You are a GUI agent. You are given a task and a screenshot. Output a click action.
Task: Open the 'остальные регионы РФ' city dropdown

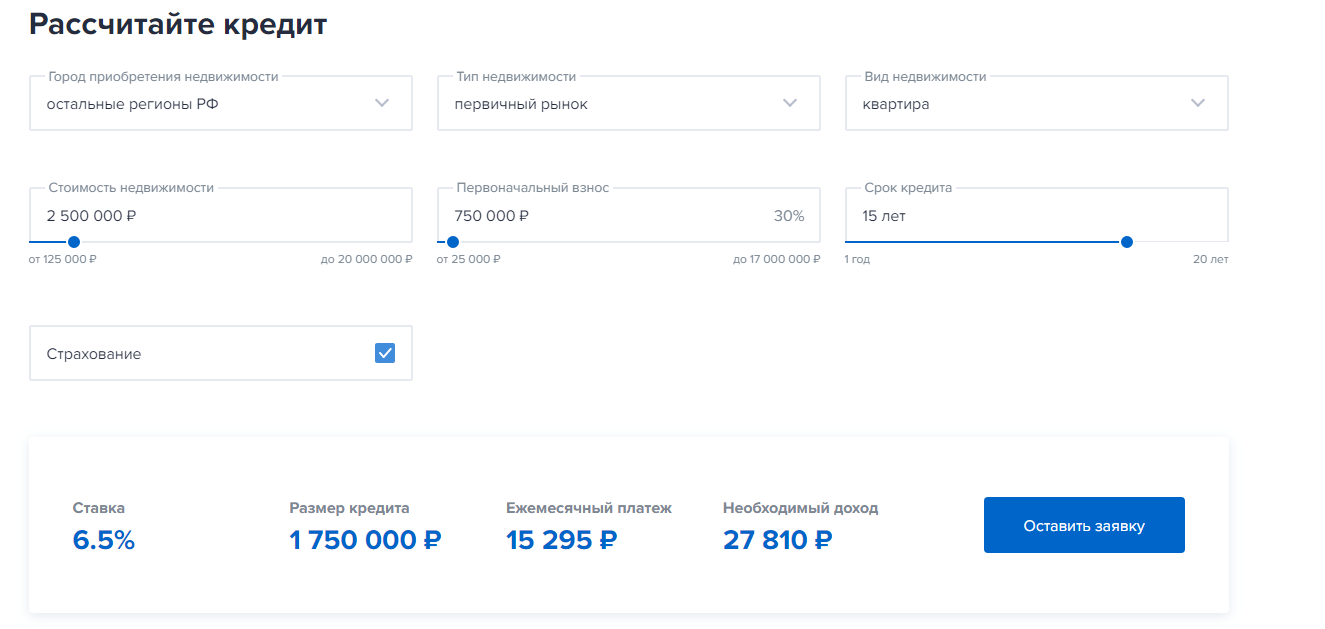(x=200, y=104)
